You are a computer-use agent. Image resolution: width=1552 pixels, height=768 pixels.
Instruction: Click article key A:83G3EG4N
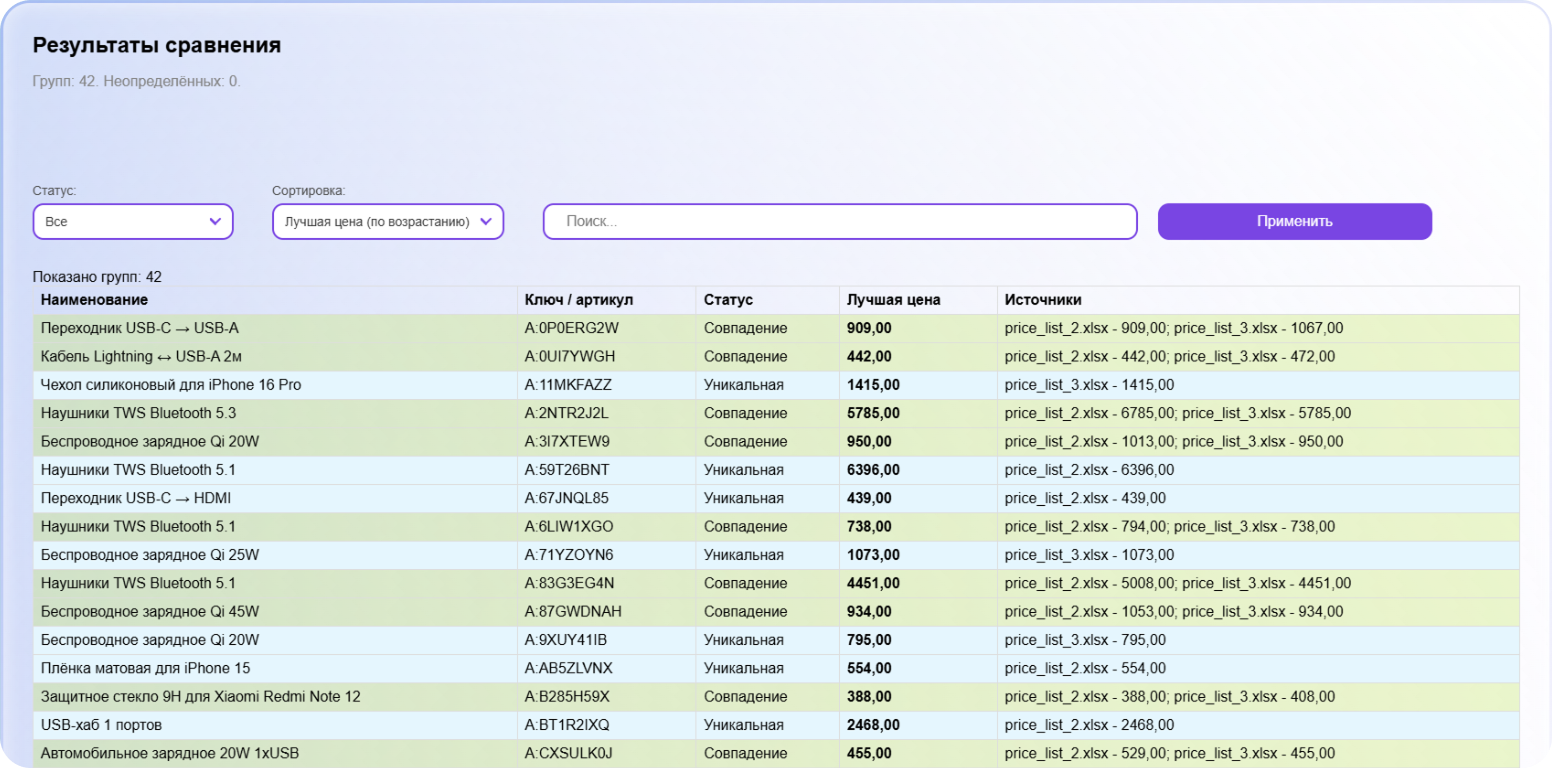click(569, 583)
